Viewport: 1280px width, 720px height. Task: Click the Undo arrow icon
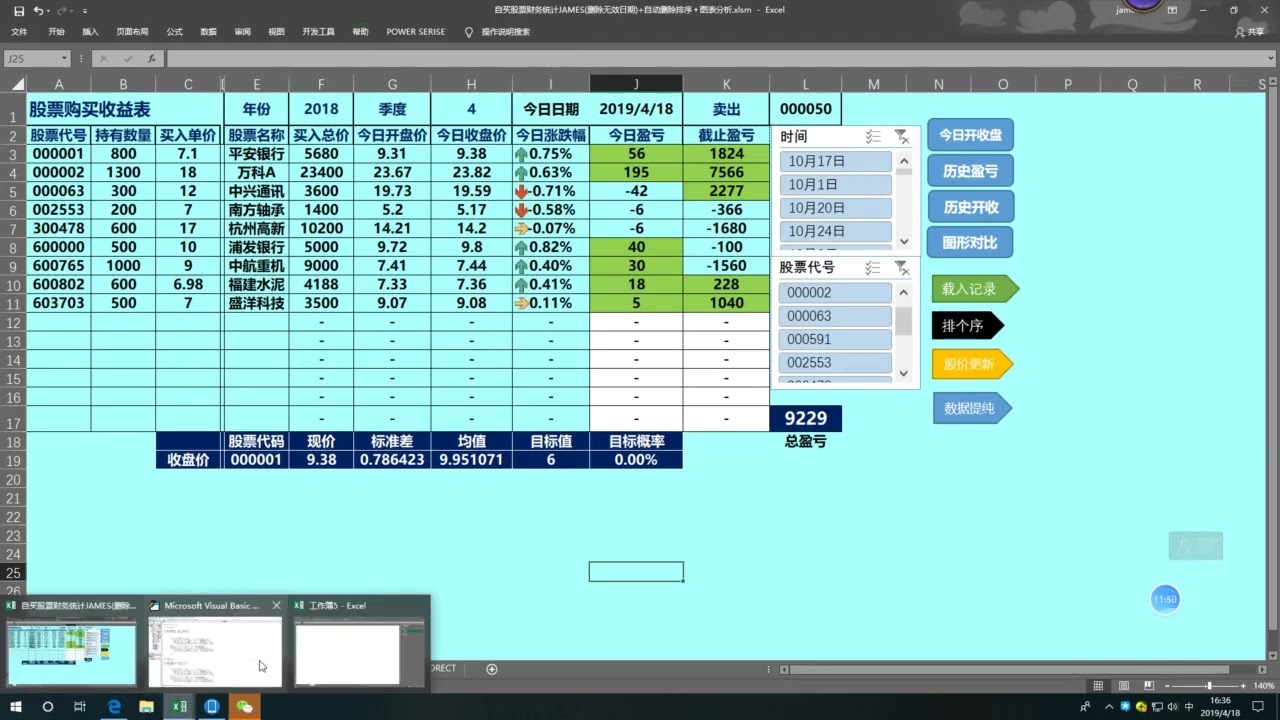(39, 10)
